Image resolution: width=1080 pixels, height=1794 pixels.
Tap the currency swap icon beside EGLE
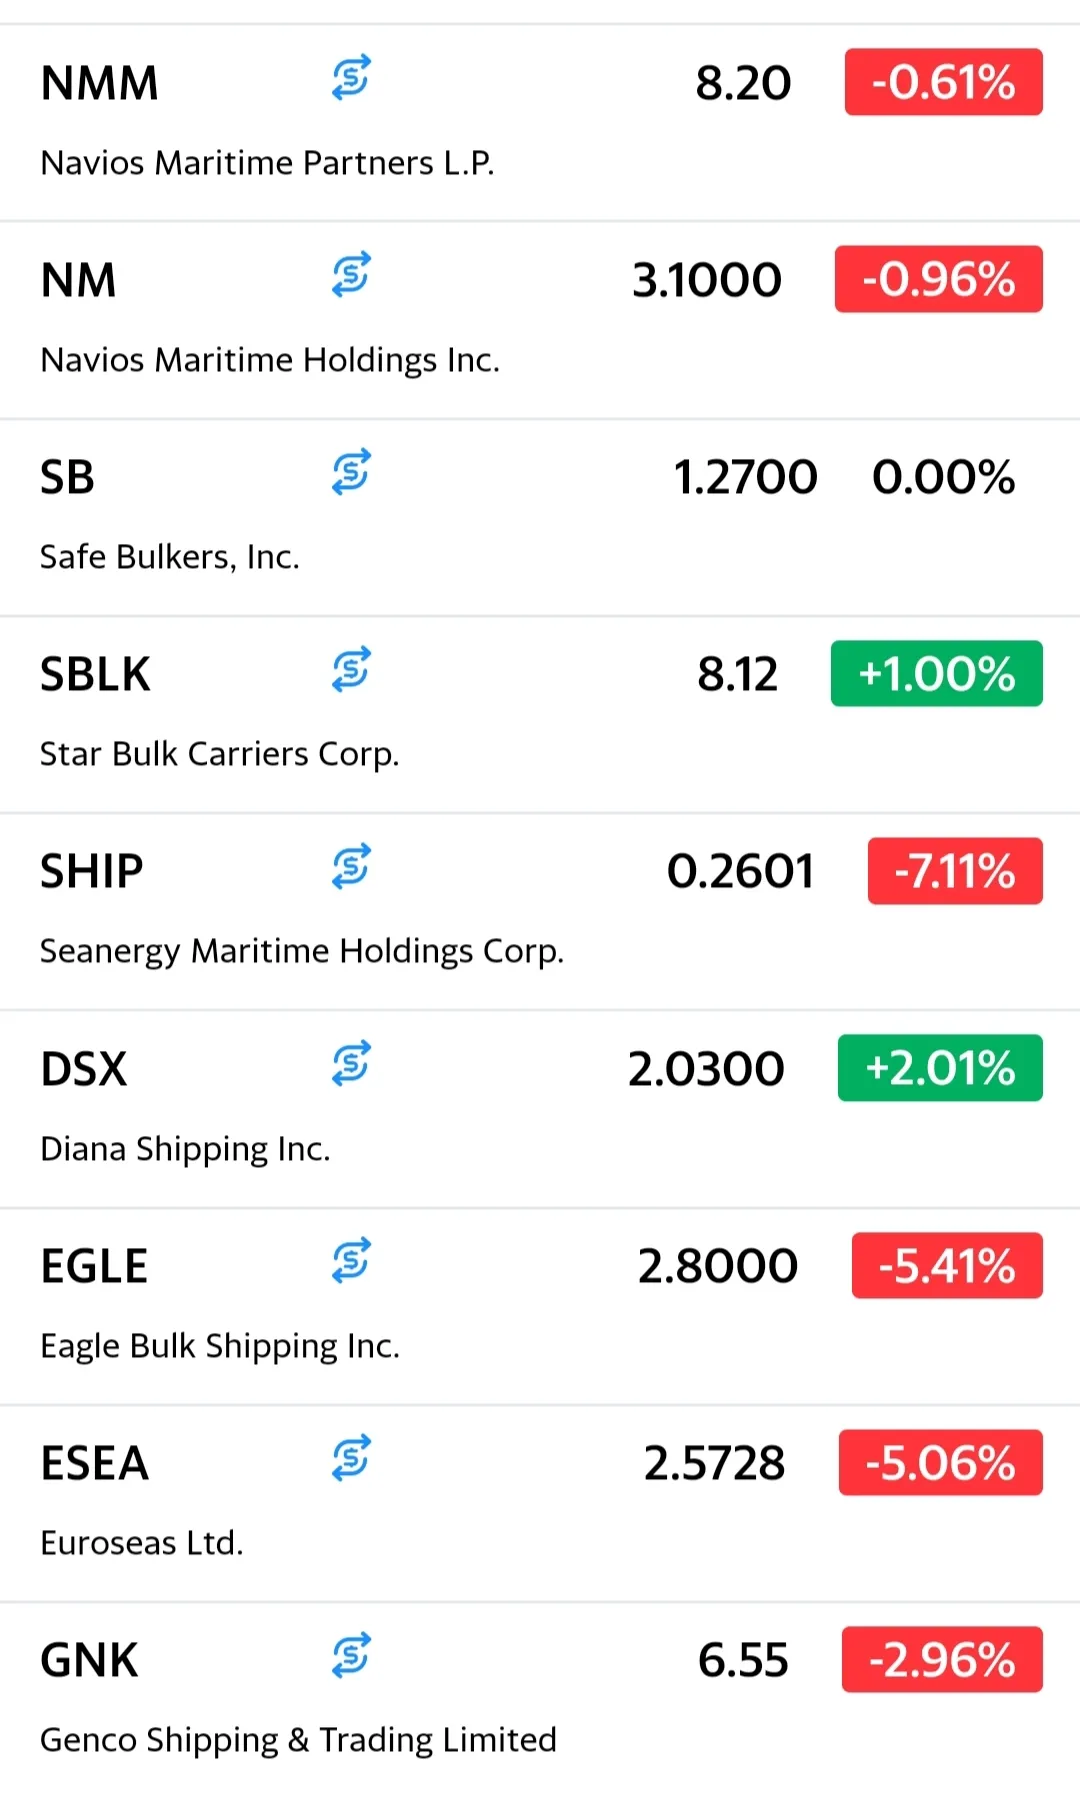click(x=351, y=1260)
